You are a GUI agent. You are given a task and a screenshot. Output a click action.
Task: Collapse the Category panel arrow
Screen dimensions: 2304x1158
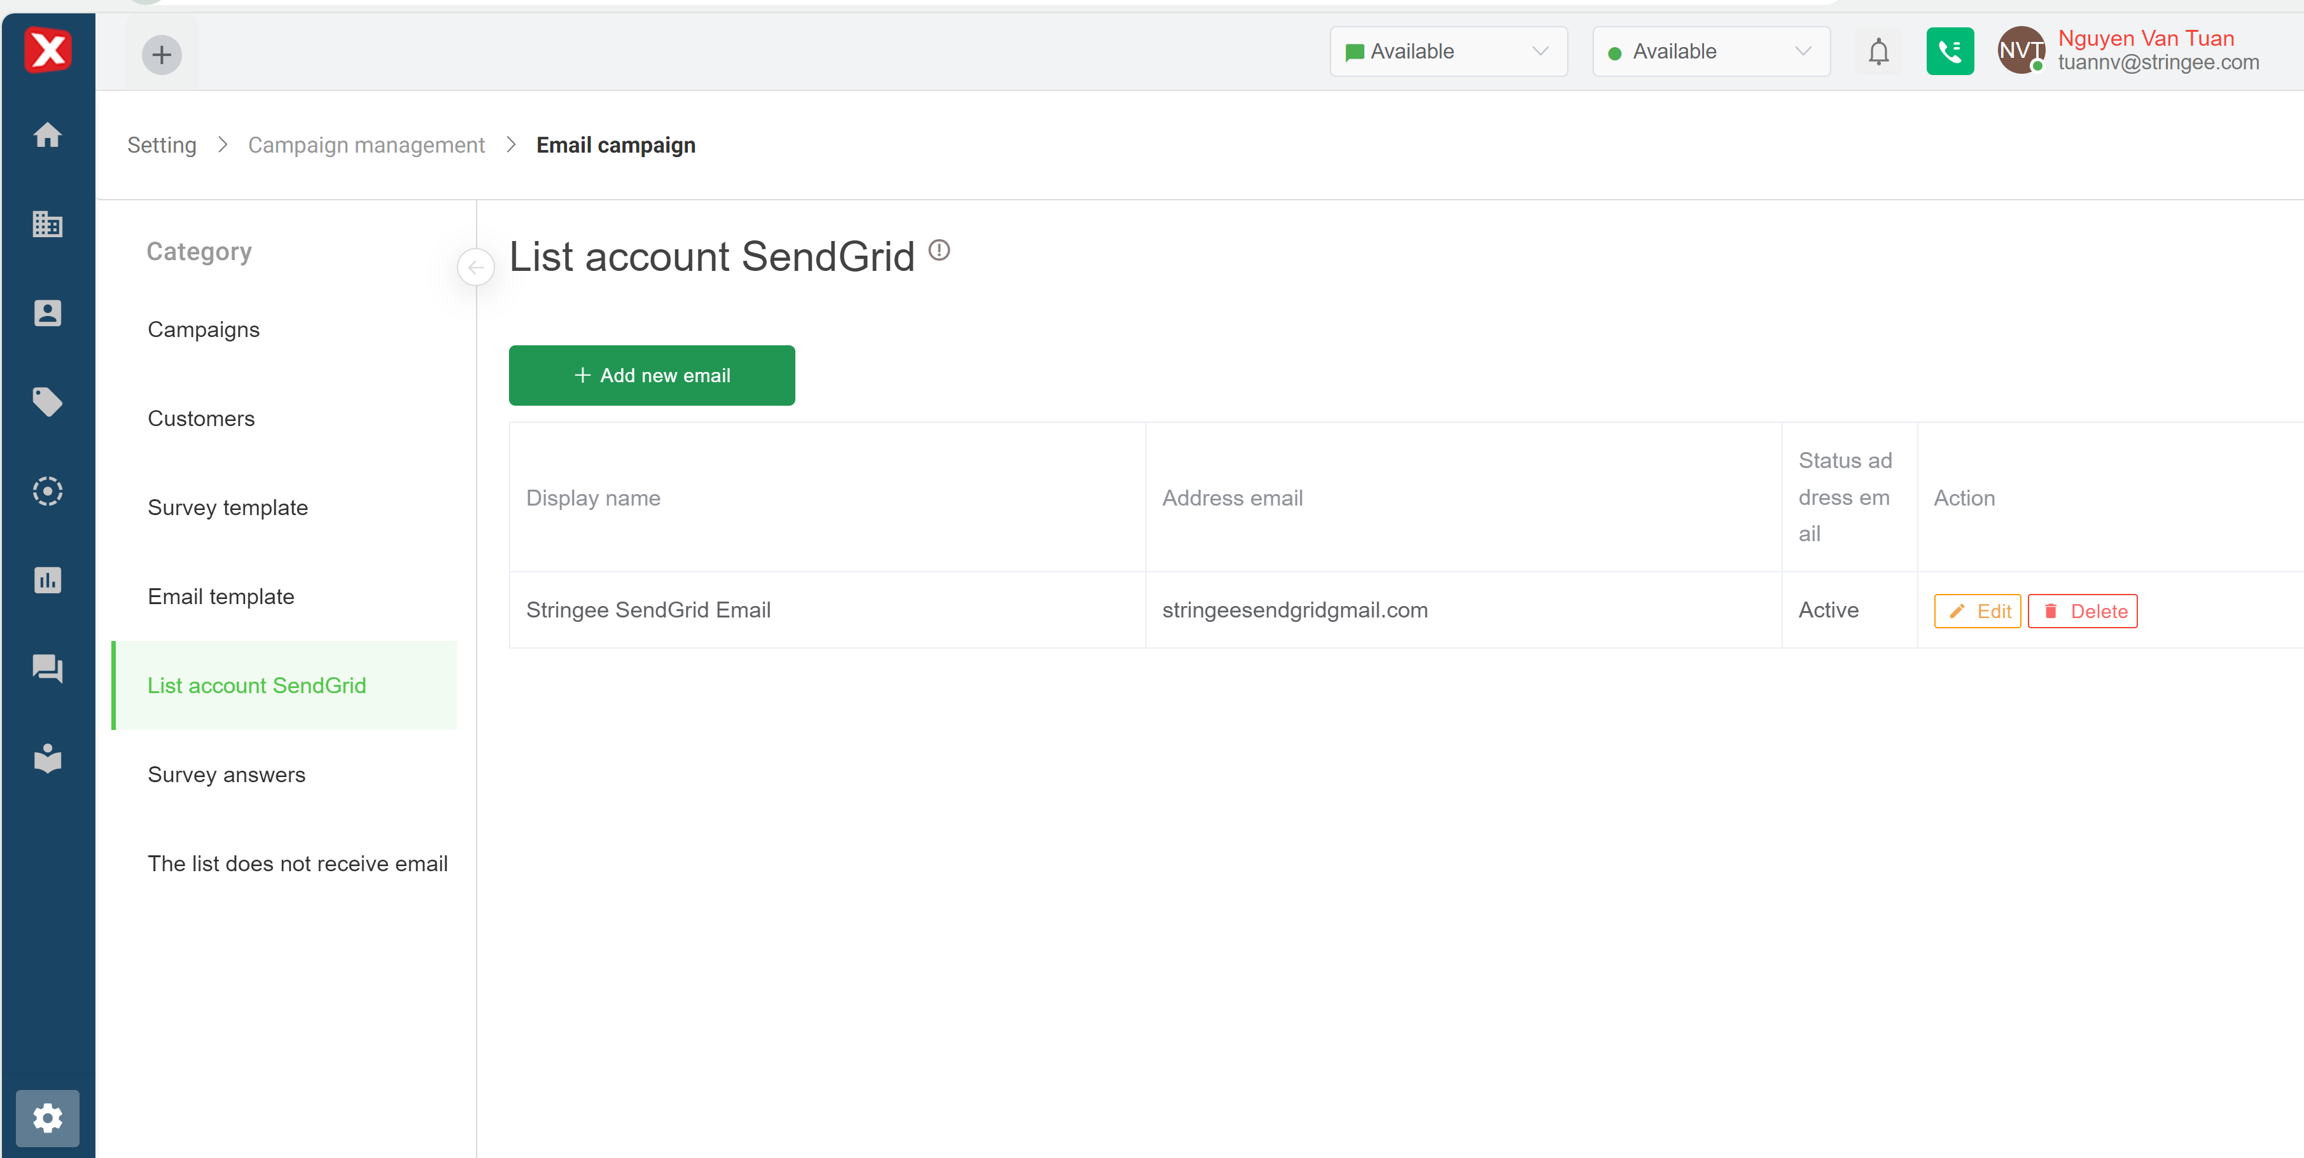[x=476, y=267]
